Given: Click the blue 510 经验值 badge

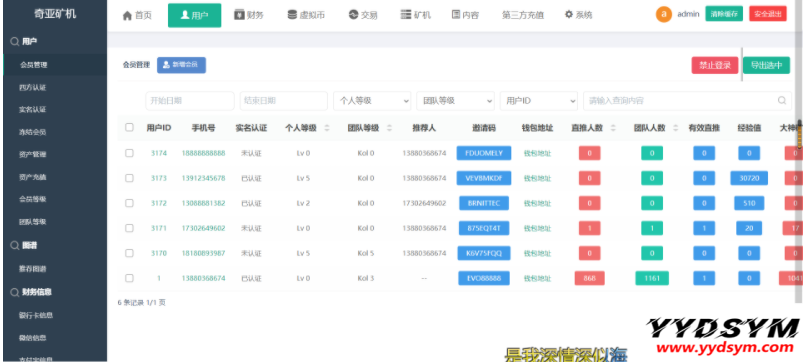Looking at the screenshot, I should click(749, 203).
